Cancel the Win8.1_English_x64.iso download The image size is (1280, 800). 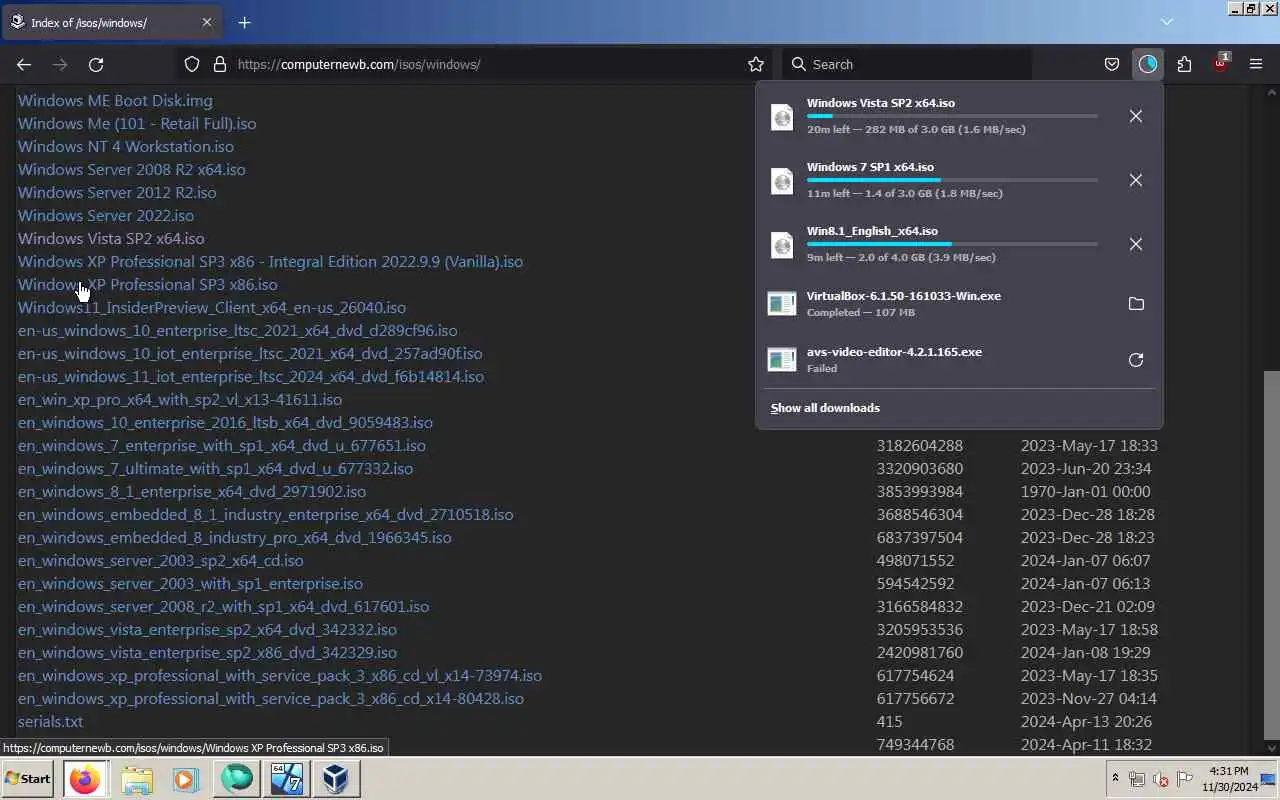[1136, 244]
